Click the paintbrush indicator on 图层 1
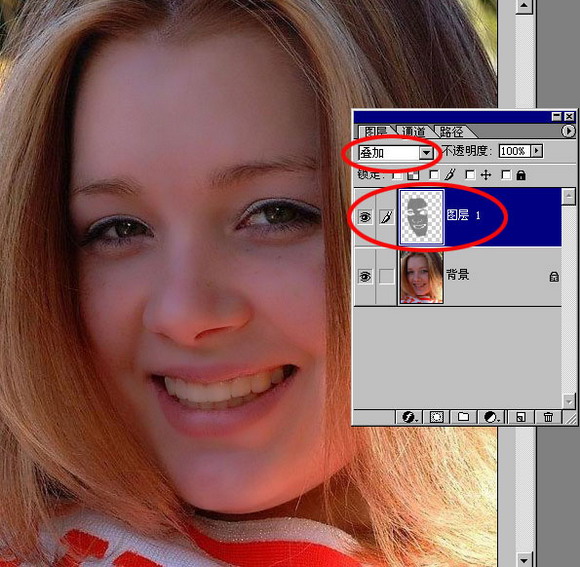Image resolution: width=580 pixels, height=567 pixels. tap(386, 217)
